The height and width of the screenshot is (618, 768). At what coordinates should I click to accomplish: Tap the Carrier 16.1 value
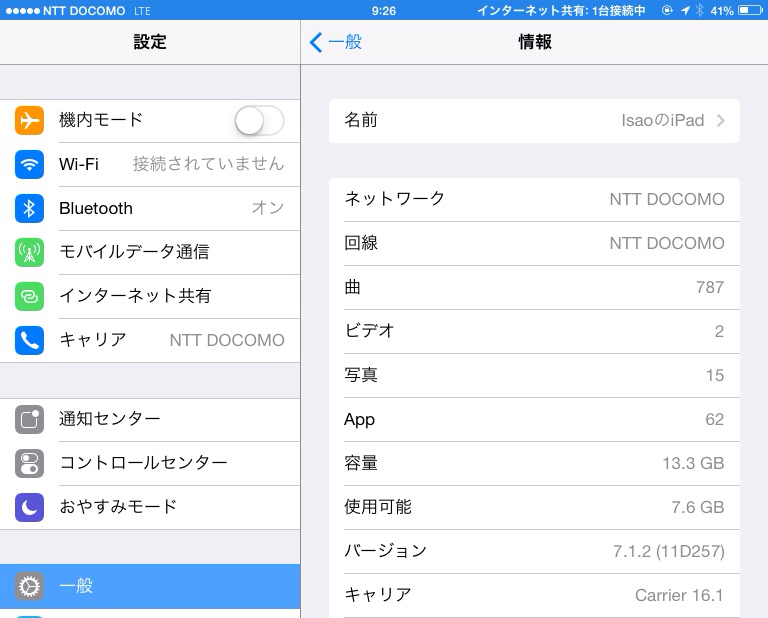point(679,595)
